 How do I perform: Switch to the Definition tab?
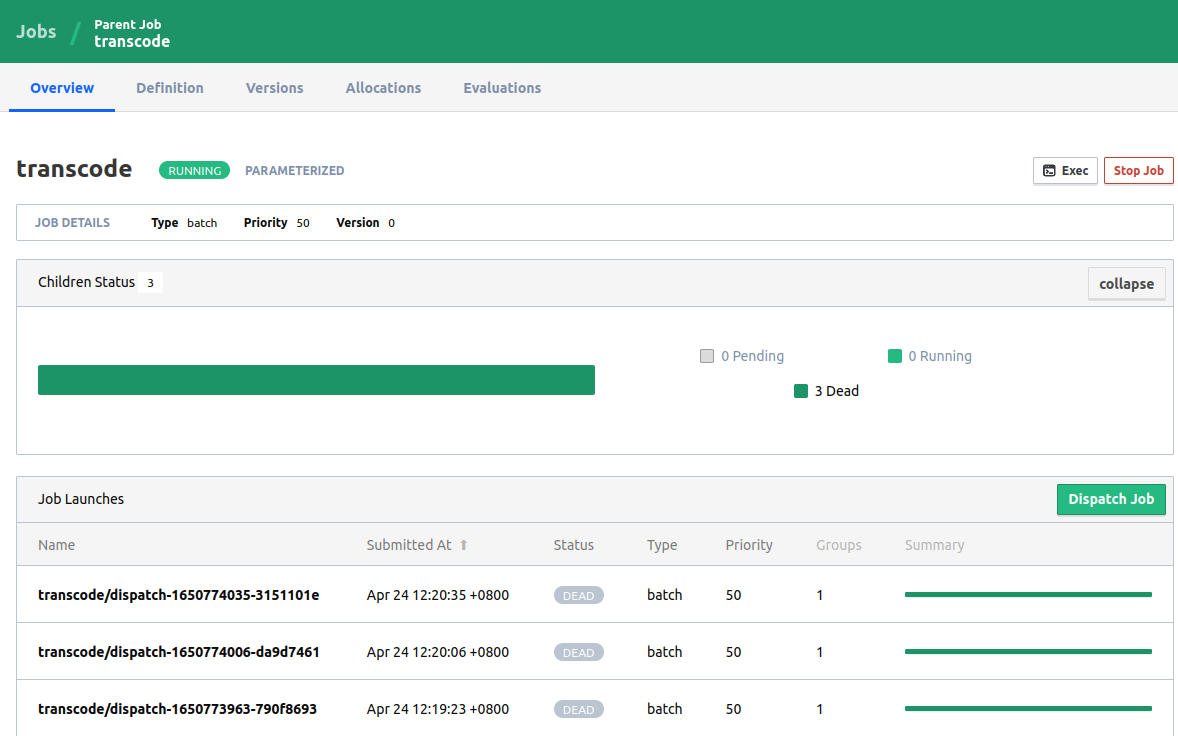point(170,88)
